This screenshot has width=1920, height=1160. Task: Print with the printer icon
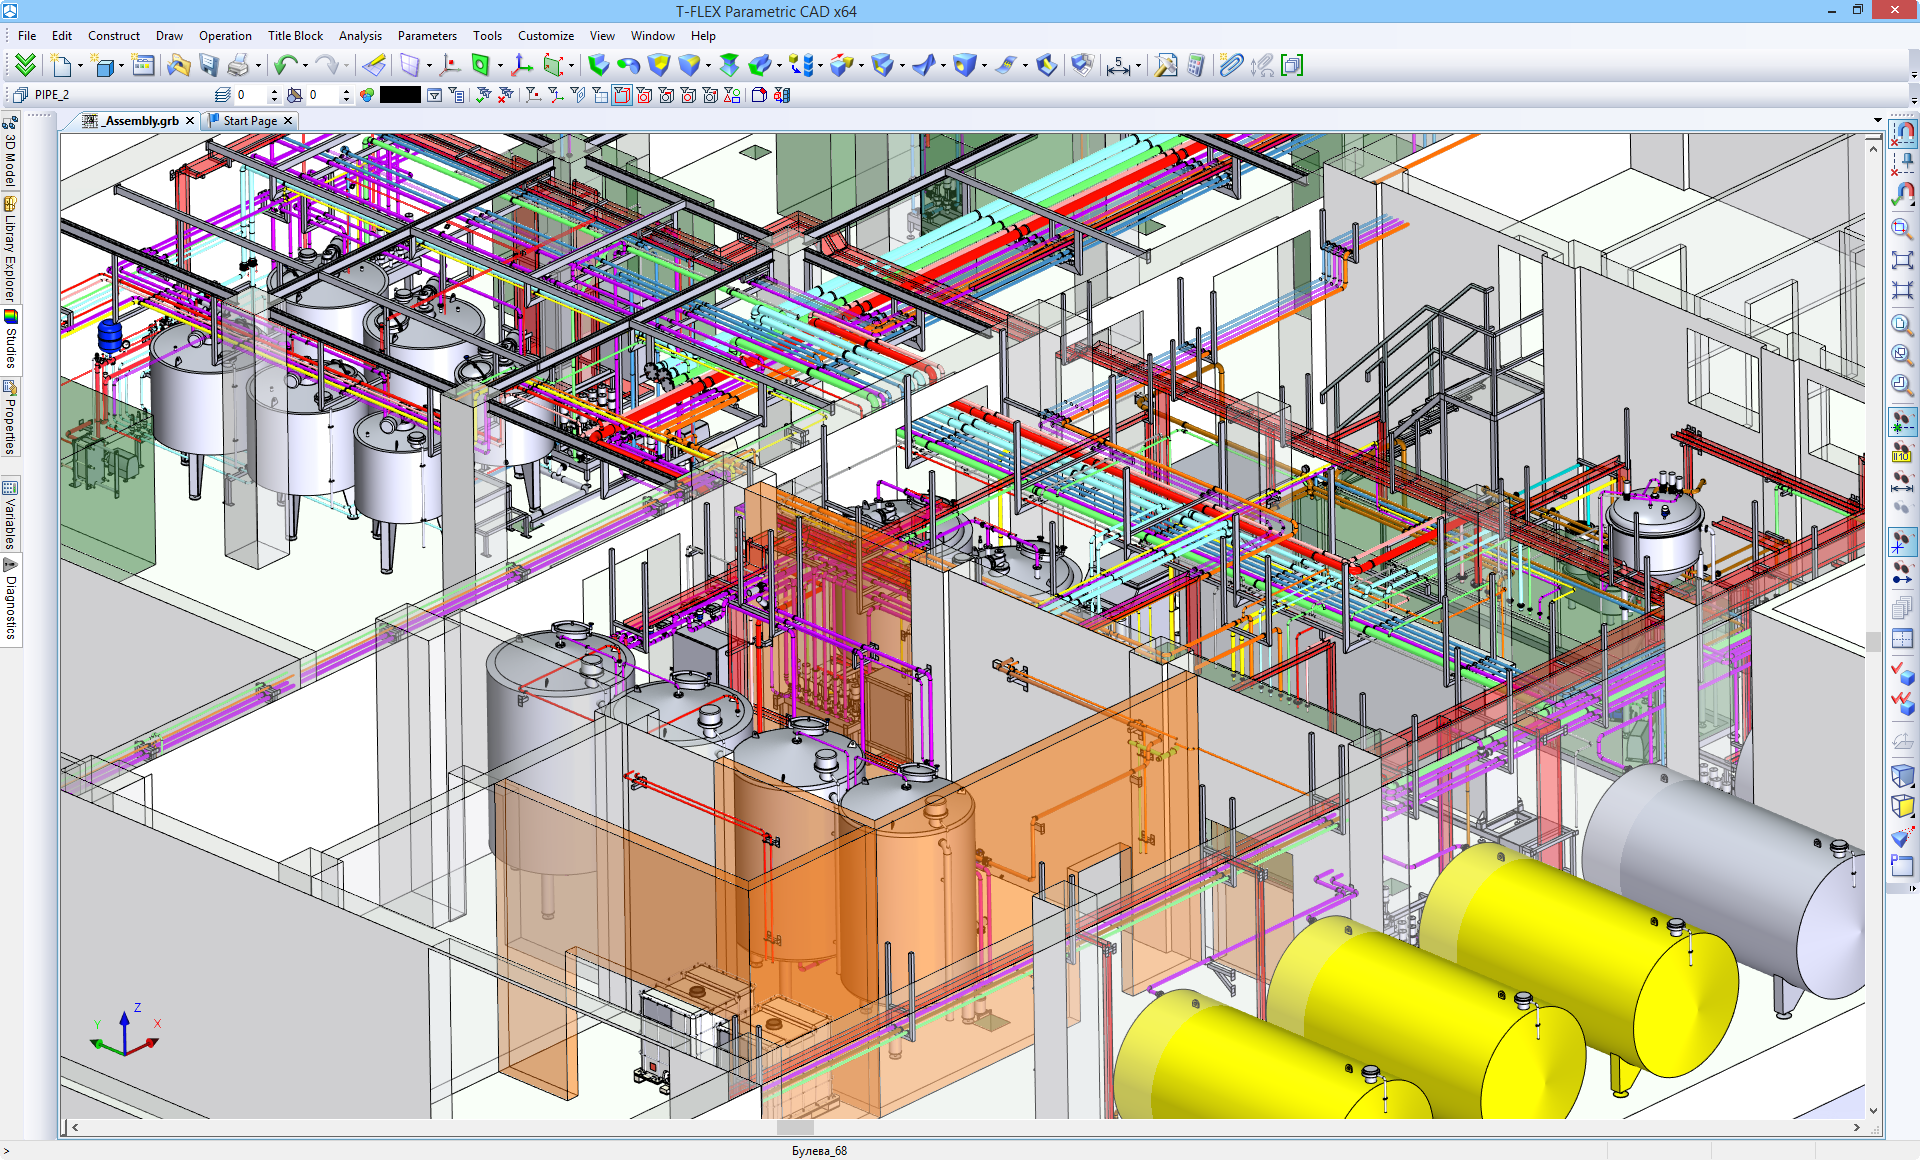(238, 65)
